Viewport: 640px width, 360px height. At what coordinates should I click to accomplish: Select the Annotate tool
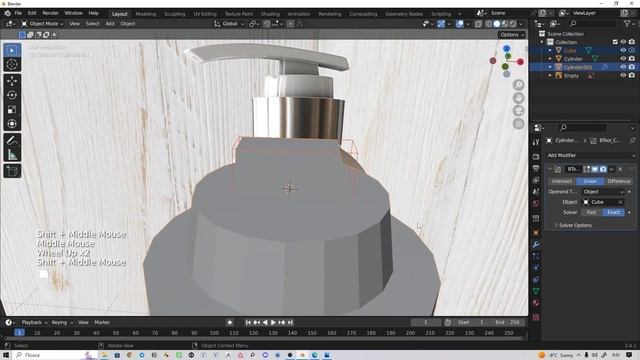click(x=12, y=140)
